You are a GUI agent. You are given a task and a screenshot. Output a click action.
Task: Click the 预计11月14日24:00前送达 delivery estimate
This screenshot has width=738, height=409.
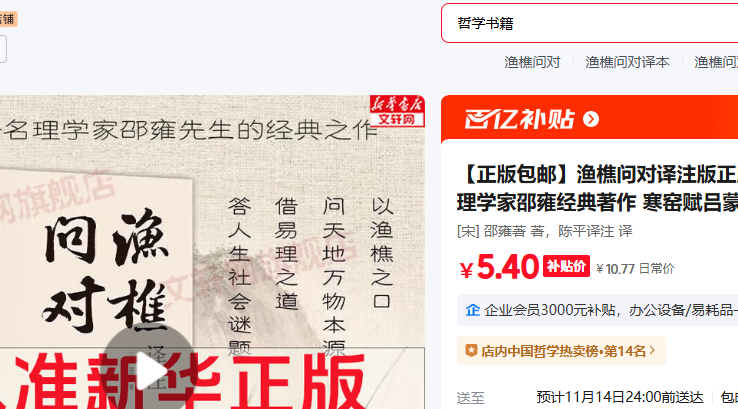pos(620,397)
